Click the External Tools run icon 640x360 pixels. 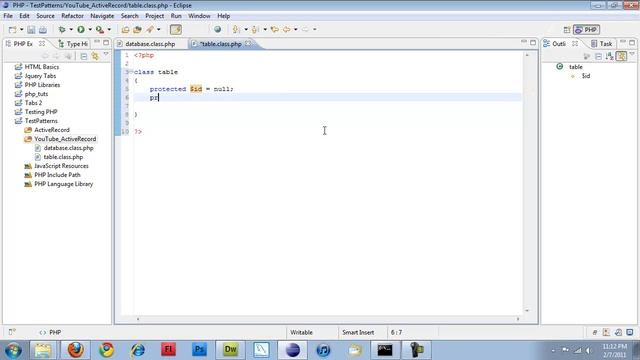100,29
